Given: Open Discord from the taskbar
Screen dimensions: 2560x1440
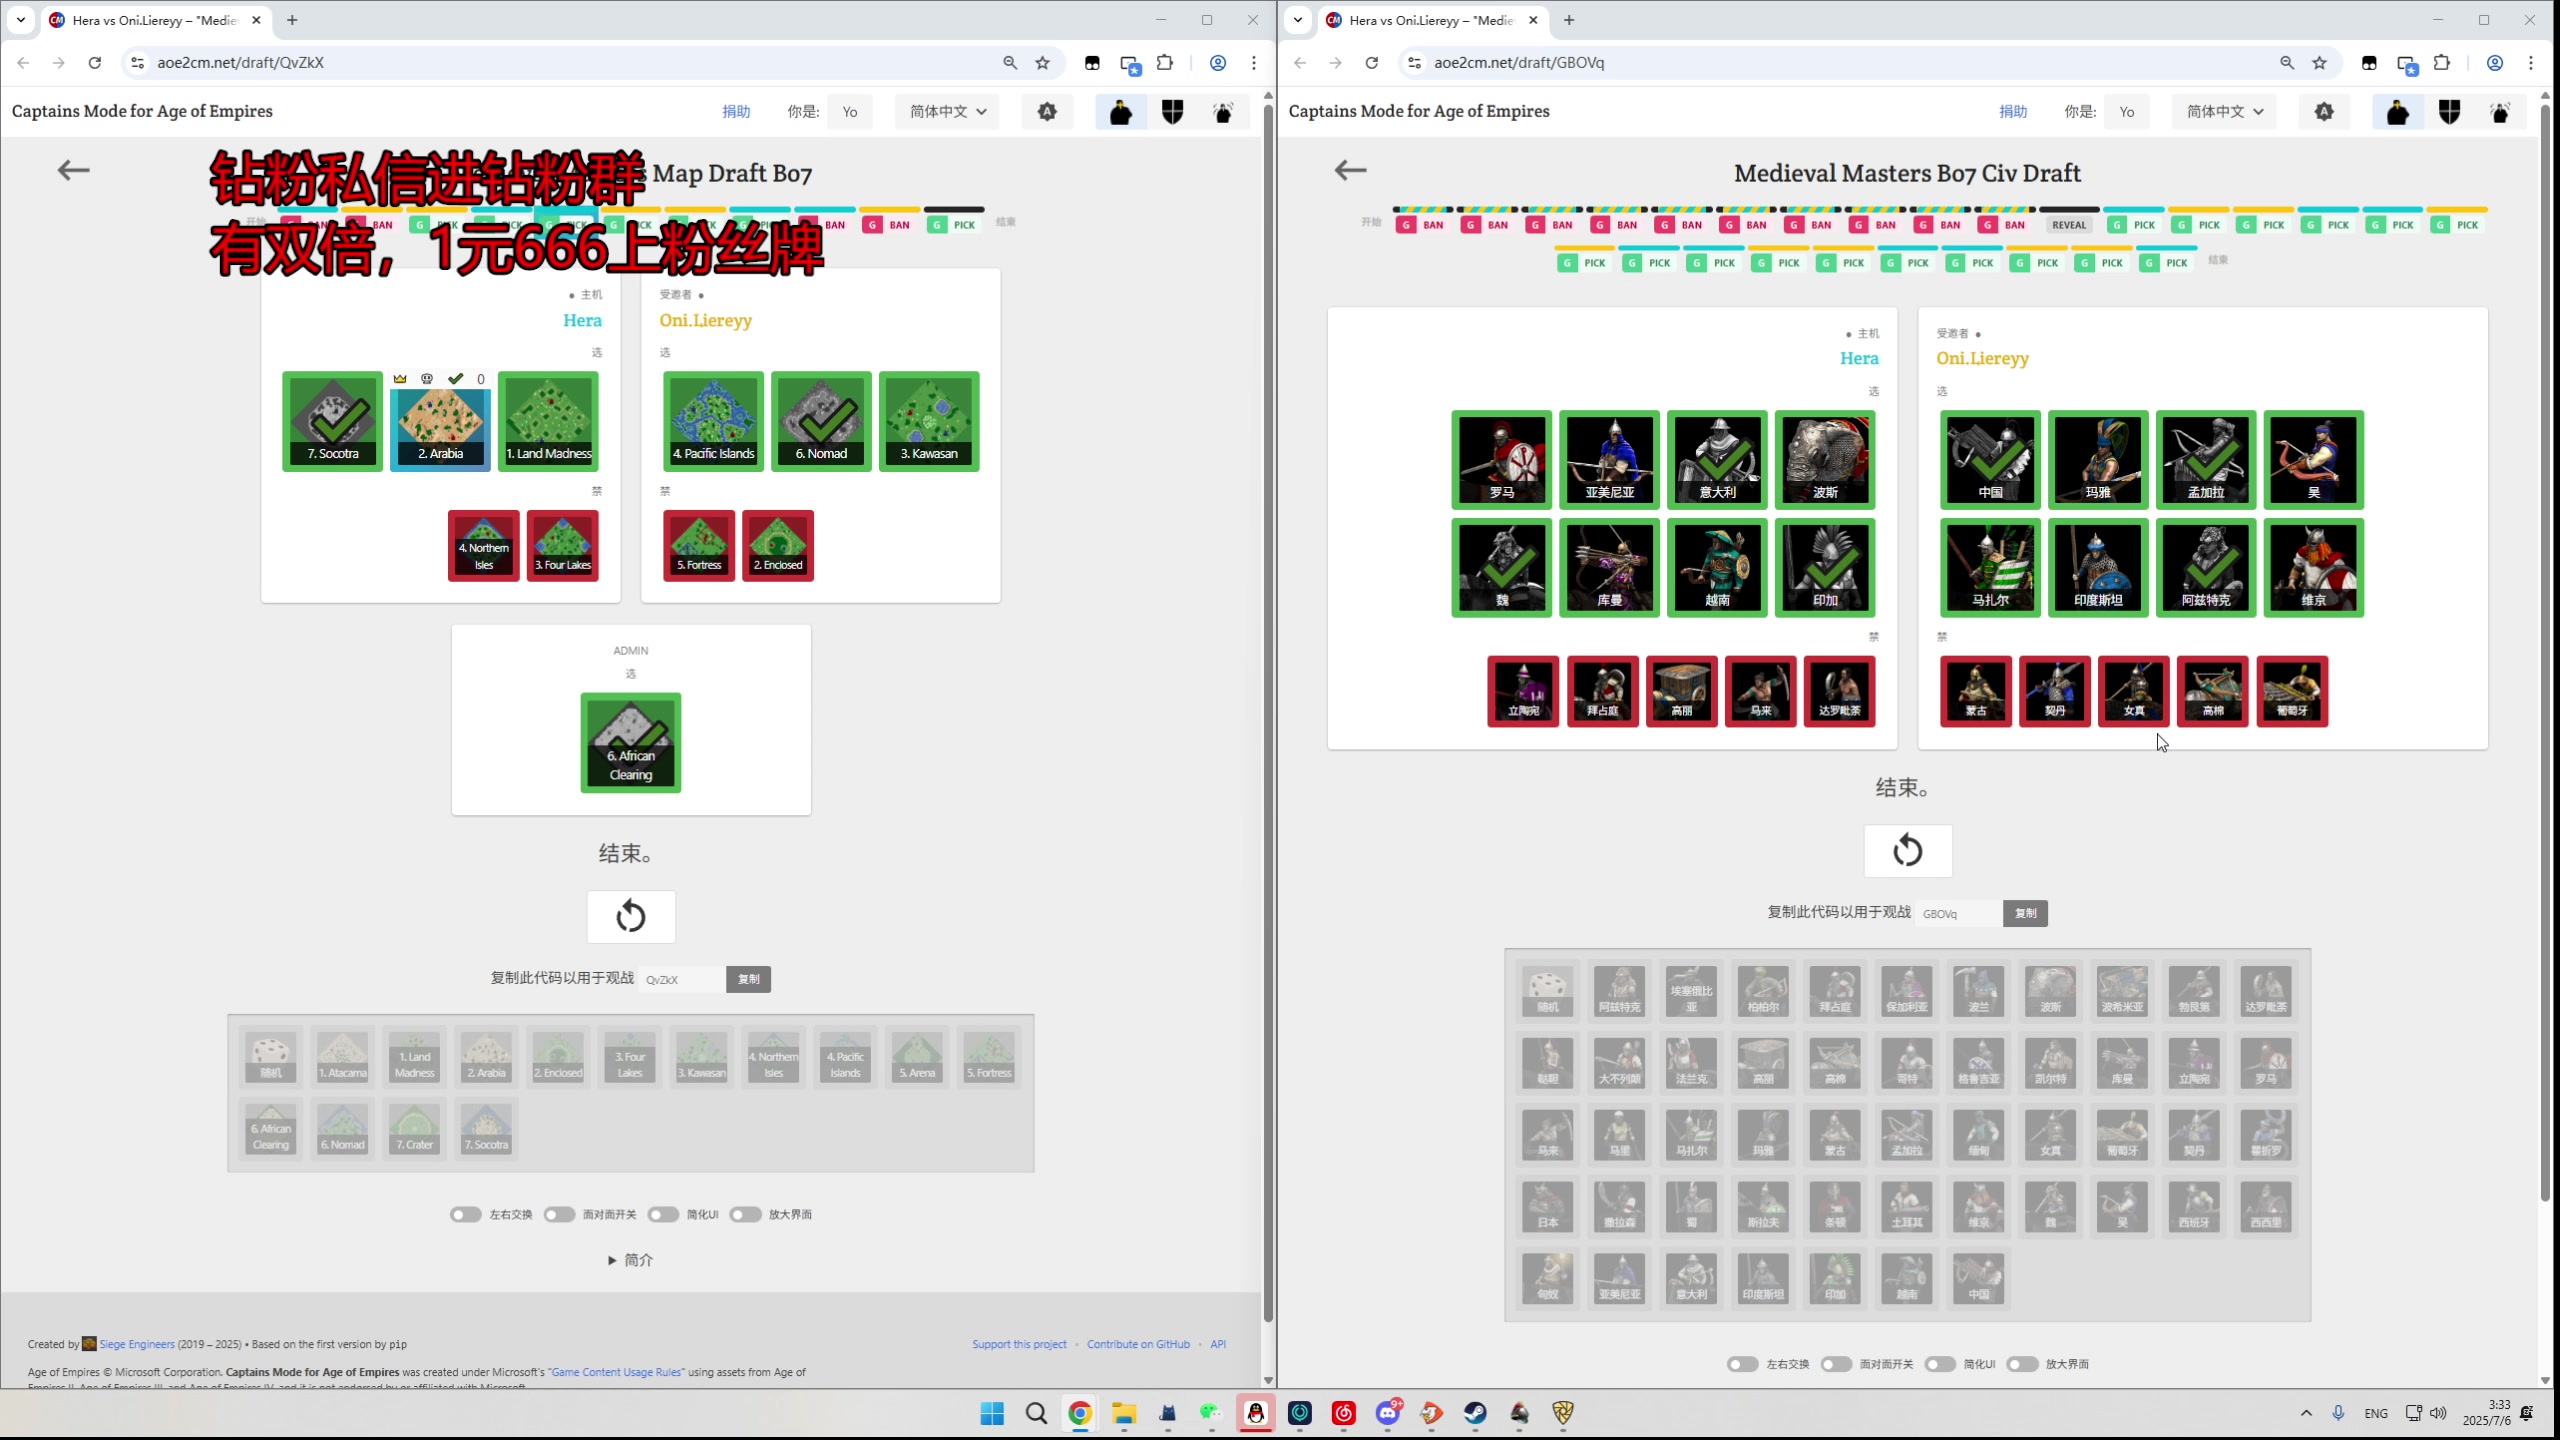Looking at the screenshot, I should (1388, 1413).
